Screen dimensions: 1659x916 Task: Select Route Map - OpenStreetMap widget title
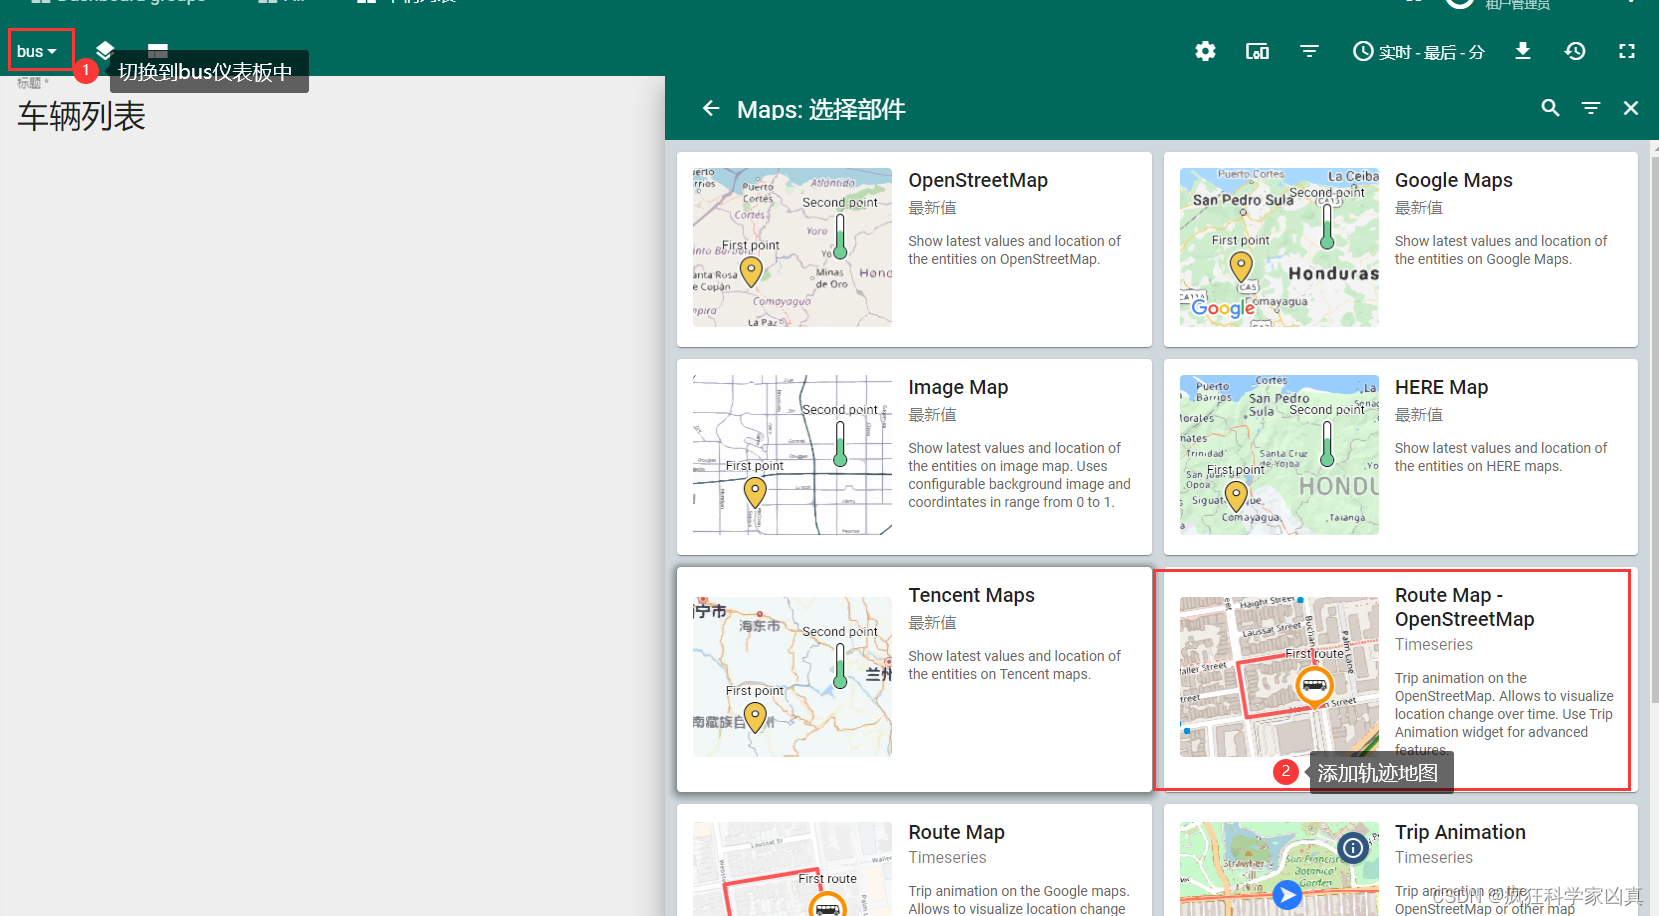[1464, 607]
